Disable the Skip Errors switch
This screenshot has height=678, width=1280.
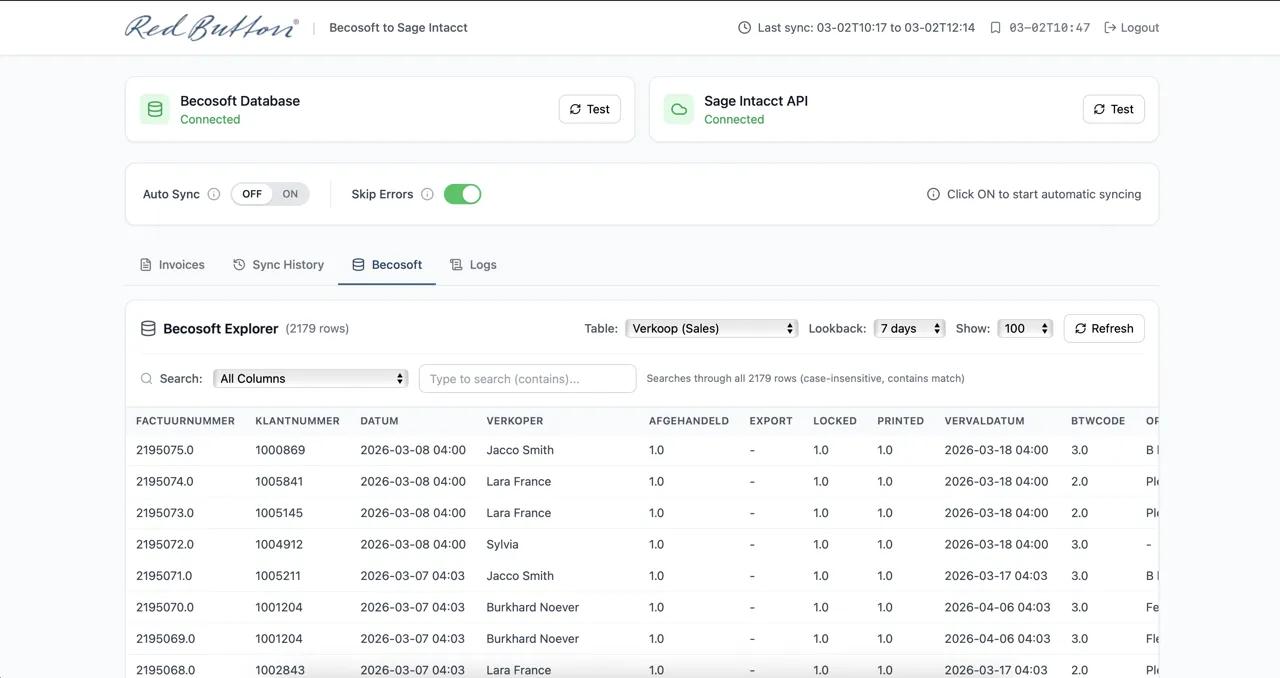pos(462,194)
